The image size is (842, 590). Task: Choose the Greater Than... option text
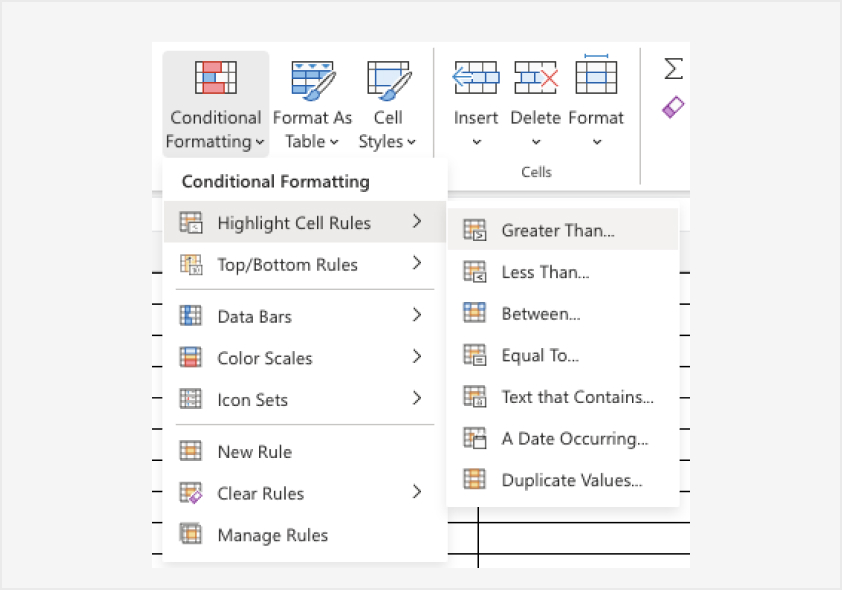(x=558, y=231)
